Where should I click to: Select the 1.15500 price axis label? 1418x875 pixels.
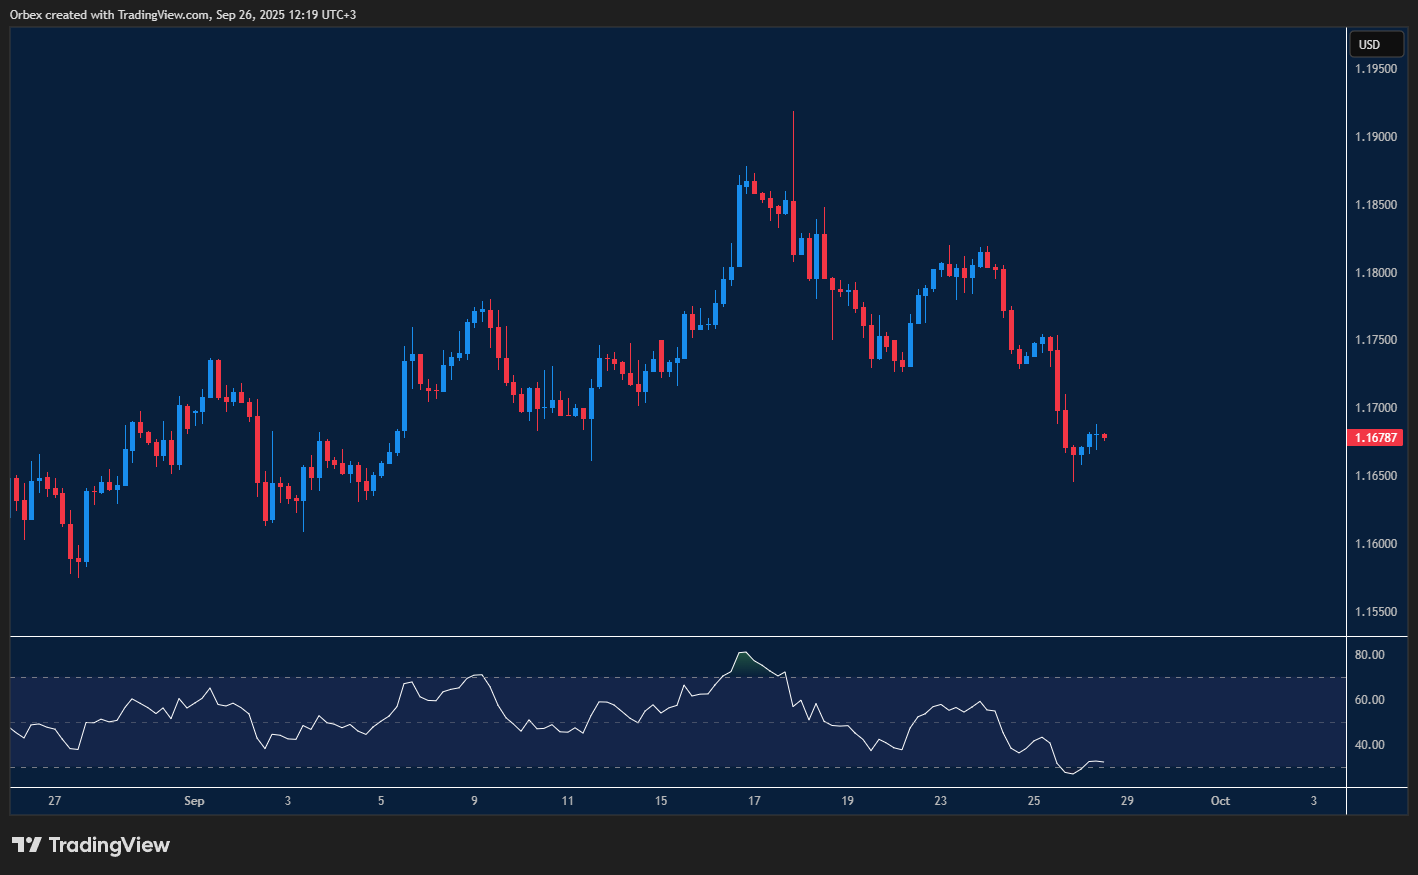pyautogui.click(x=1376, y=611)
